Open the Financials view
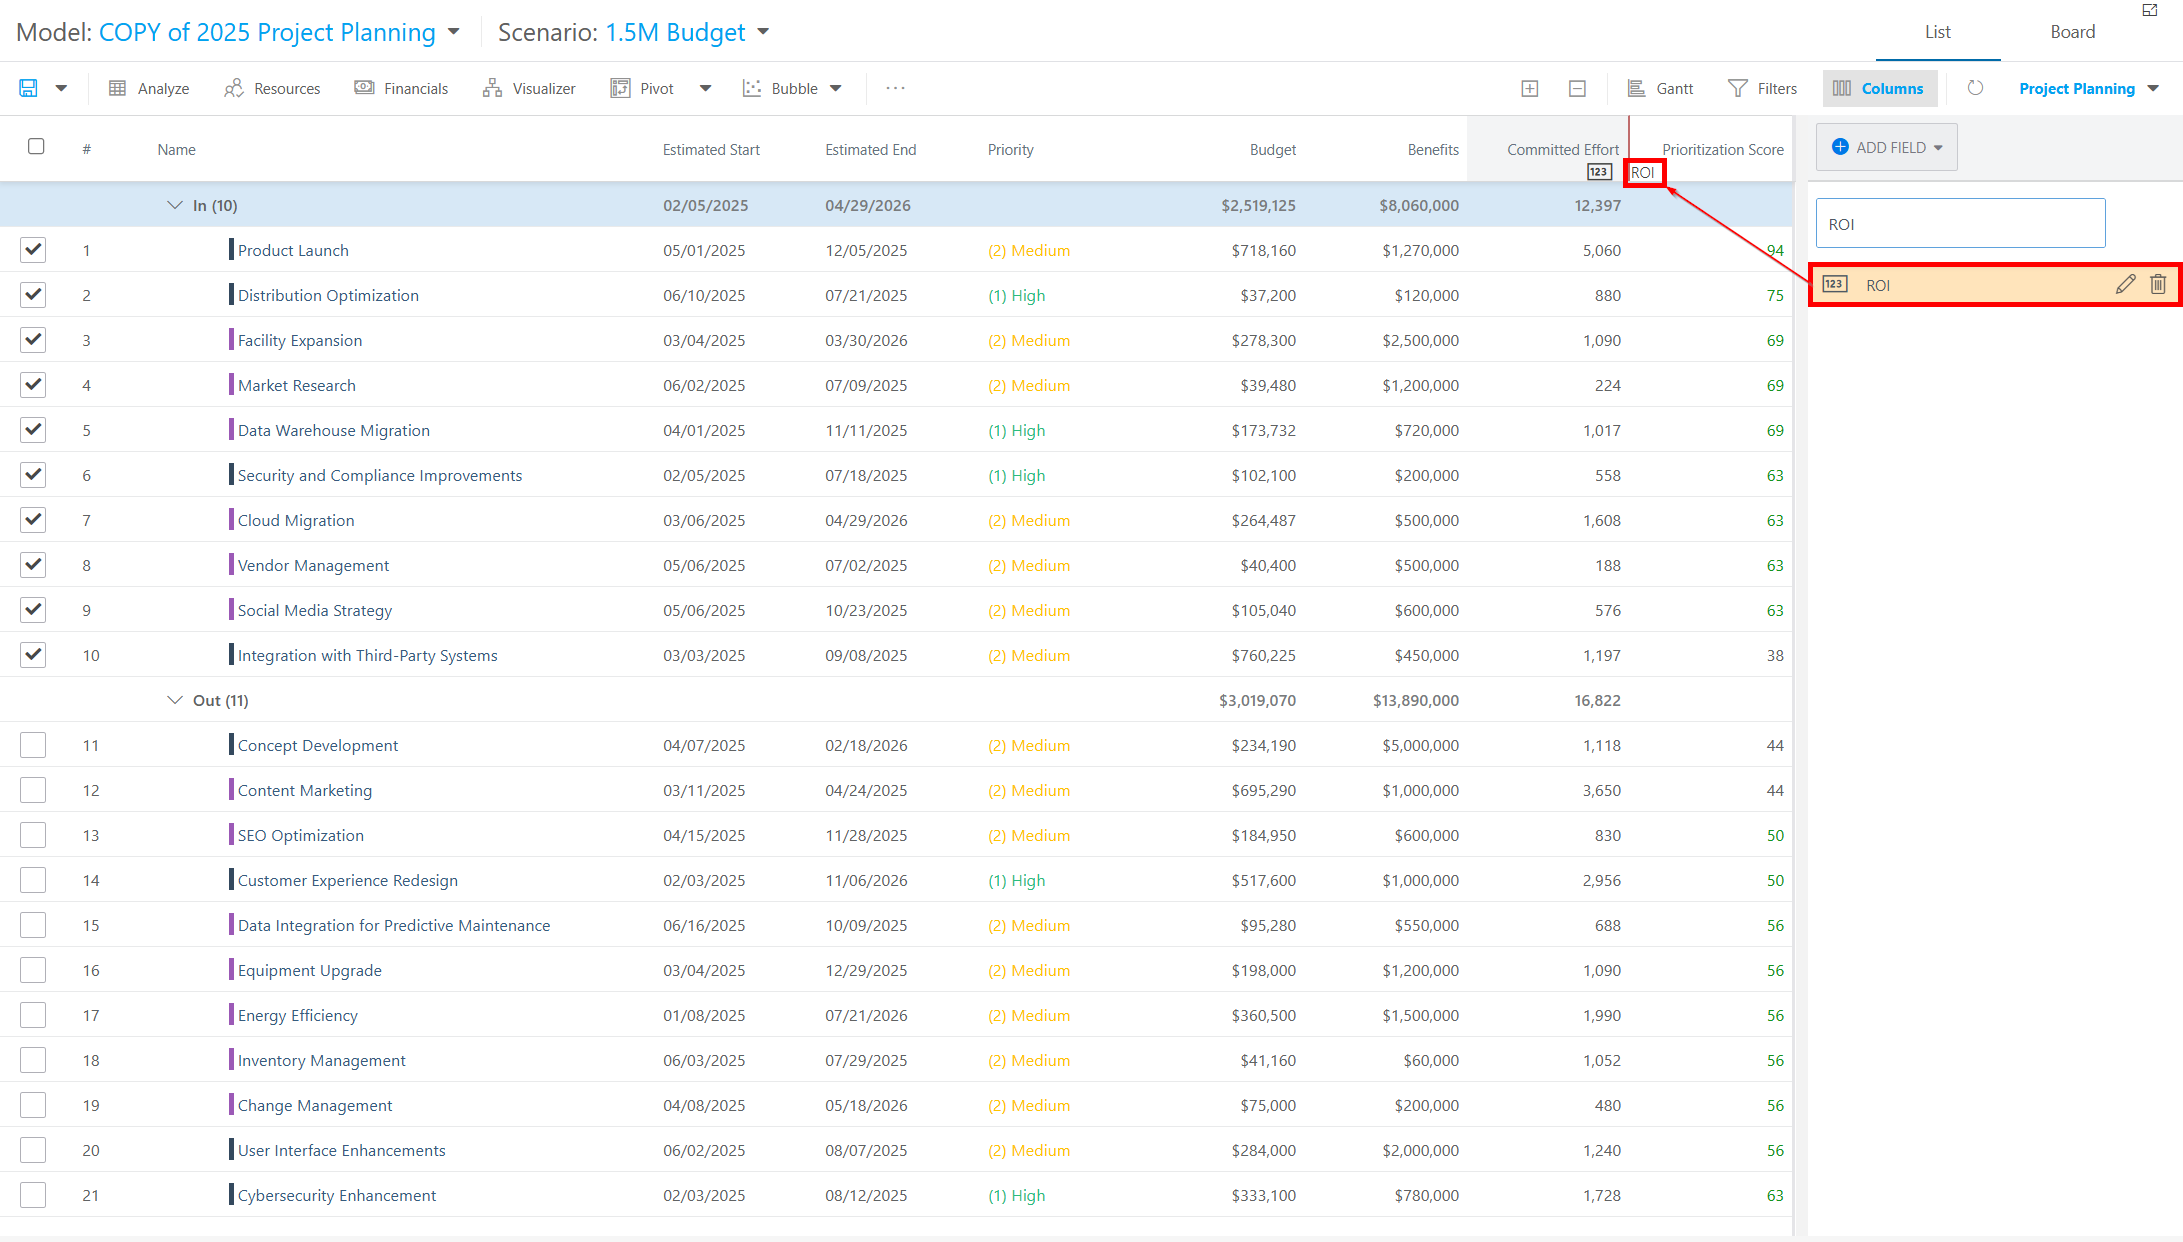 401,88
